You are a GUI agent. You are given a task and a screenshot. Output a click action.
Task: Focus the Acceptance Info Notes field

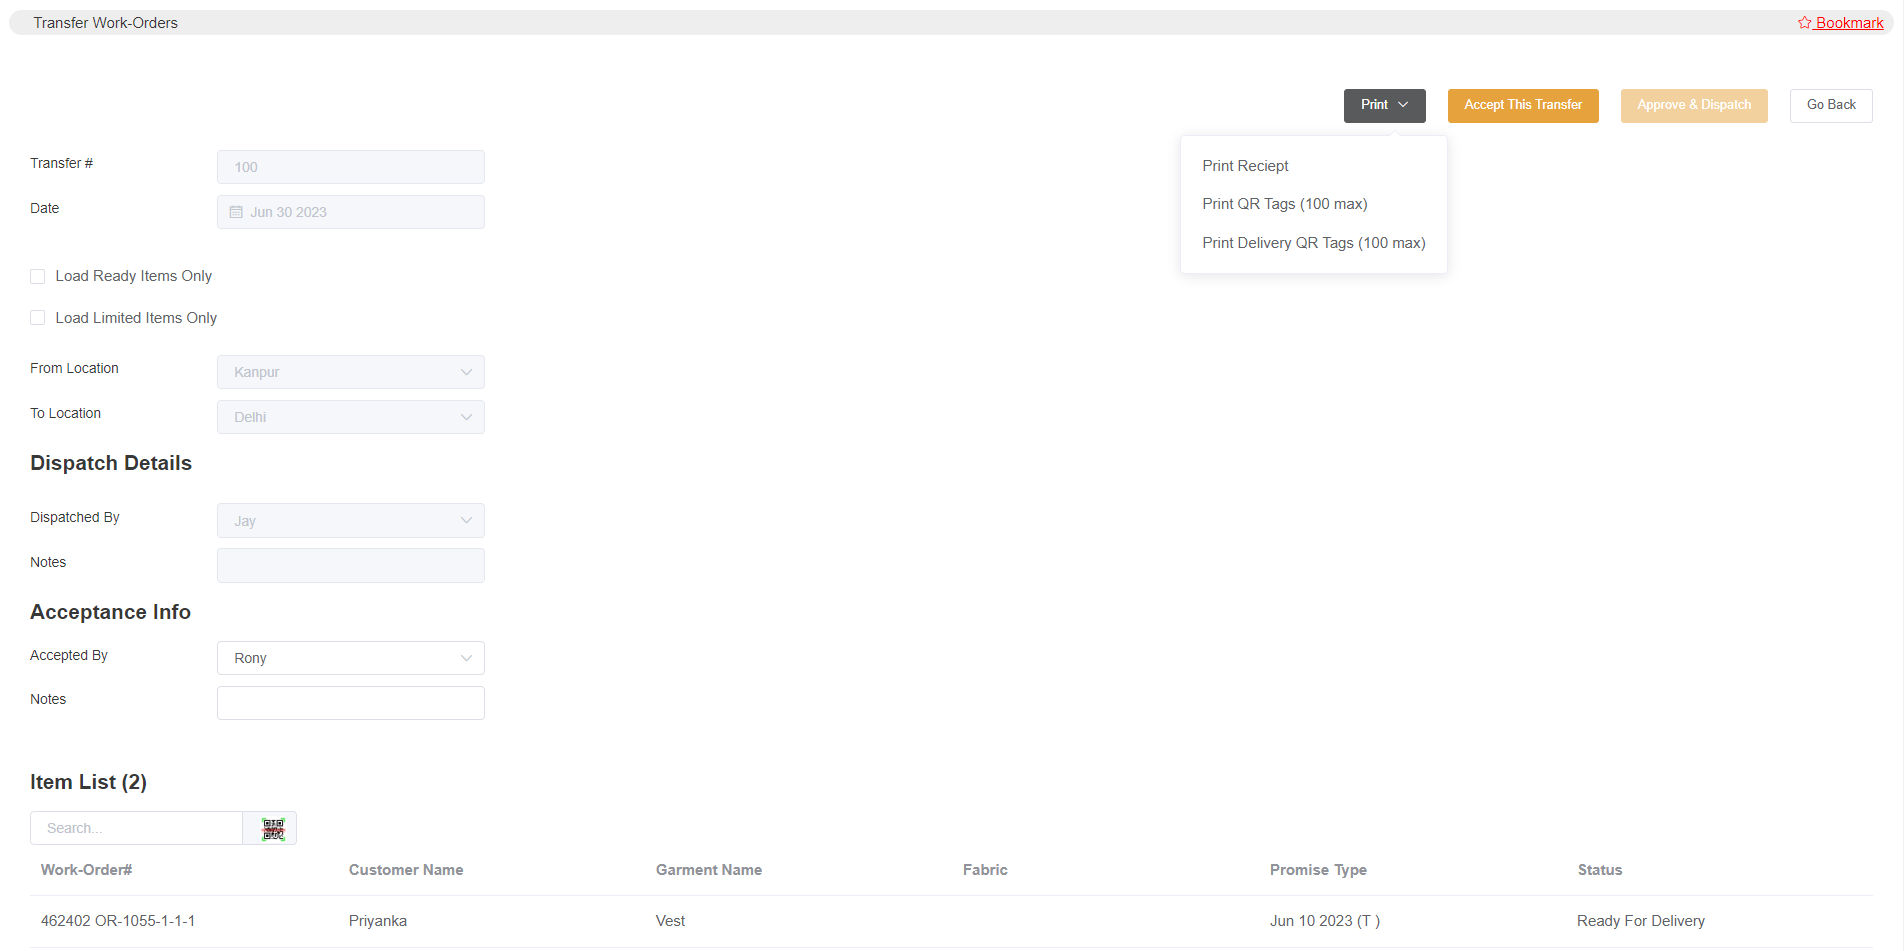pyautogui.click(x=350, y=703)
